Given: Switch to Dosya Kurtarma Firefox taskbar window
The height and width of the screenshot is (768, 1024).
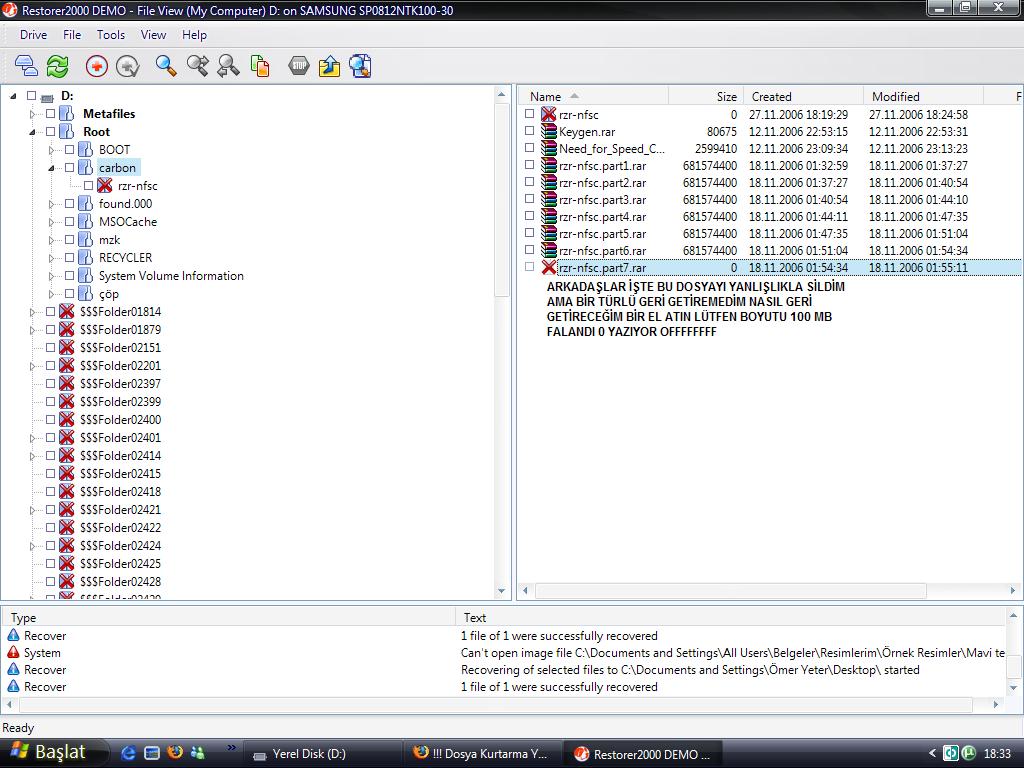Looking at the screenshot, I should pyautogui.click(x=481, y=754).
